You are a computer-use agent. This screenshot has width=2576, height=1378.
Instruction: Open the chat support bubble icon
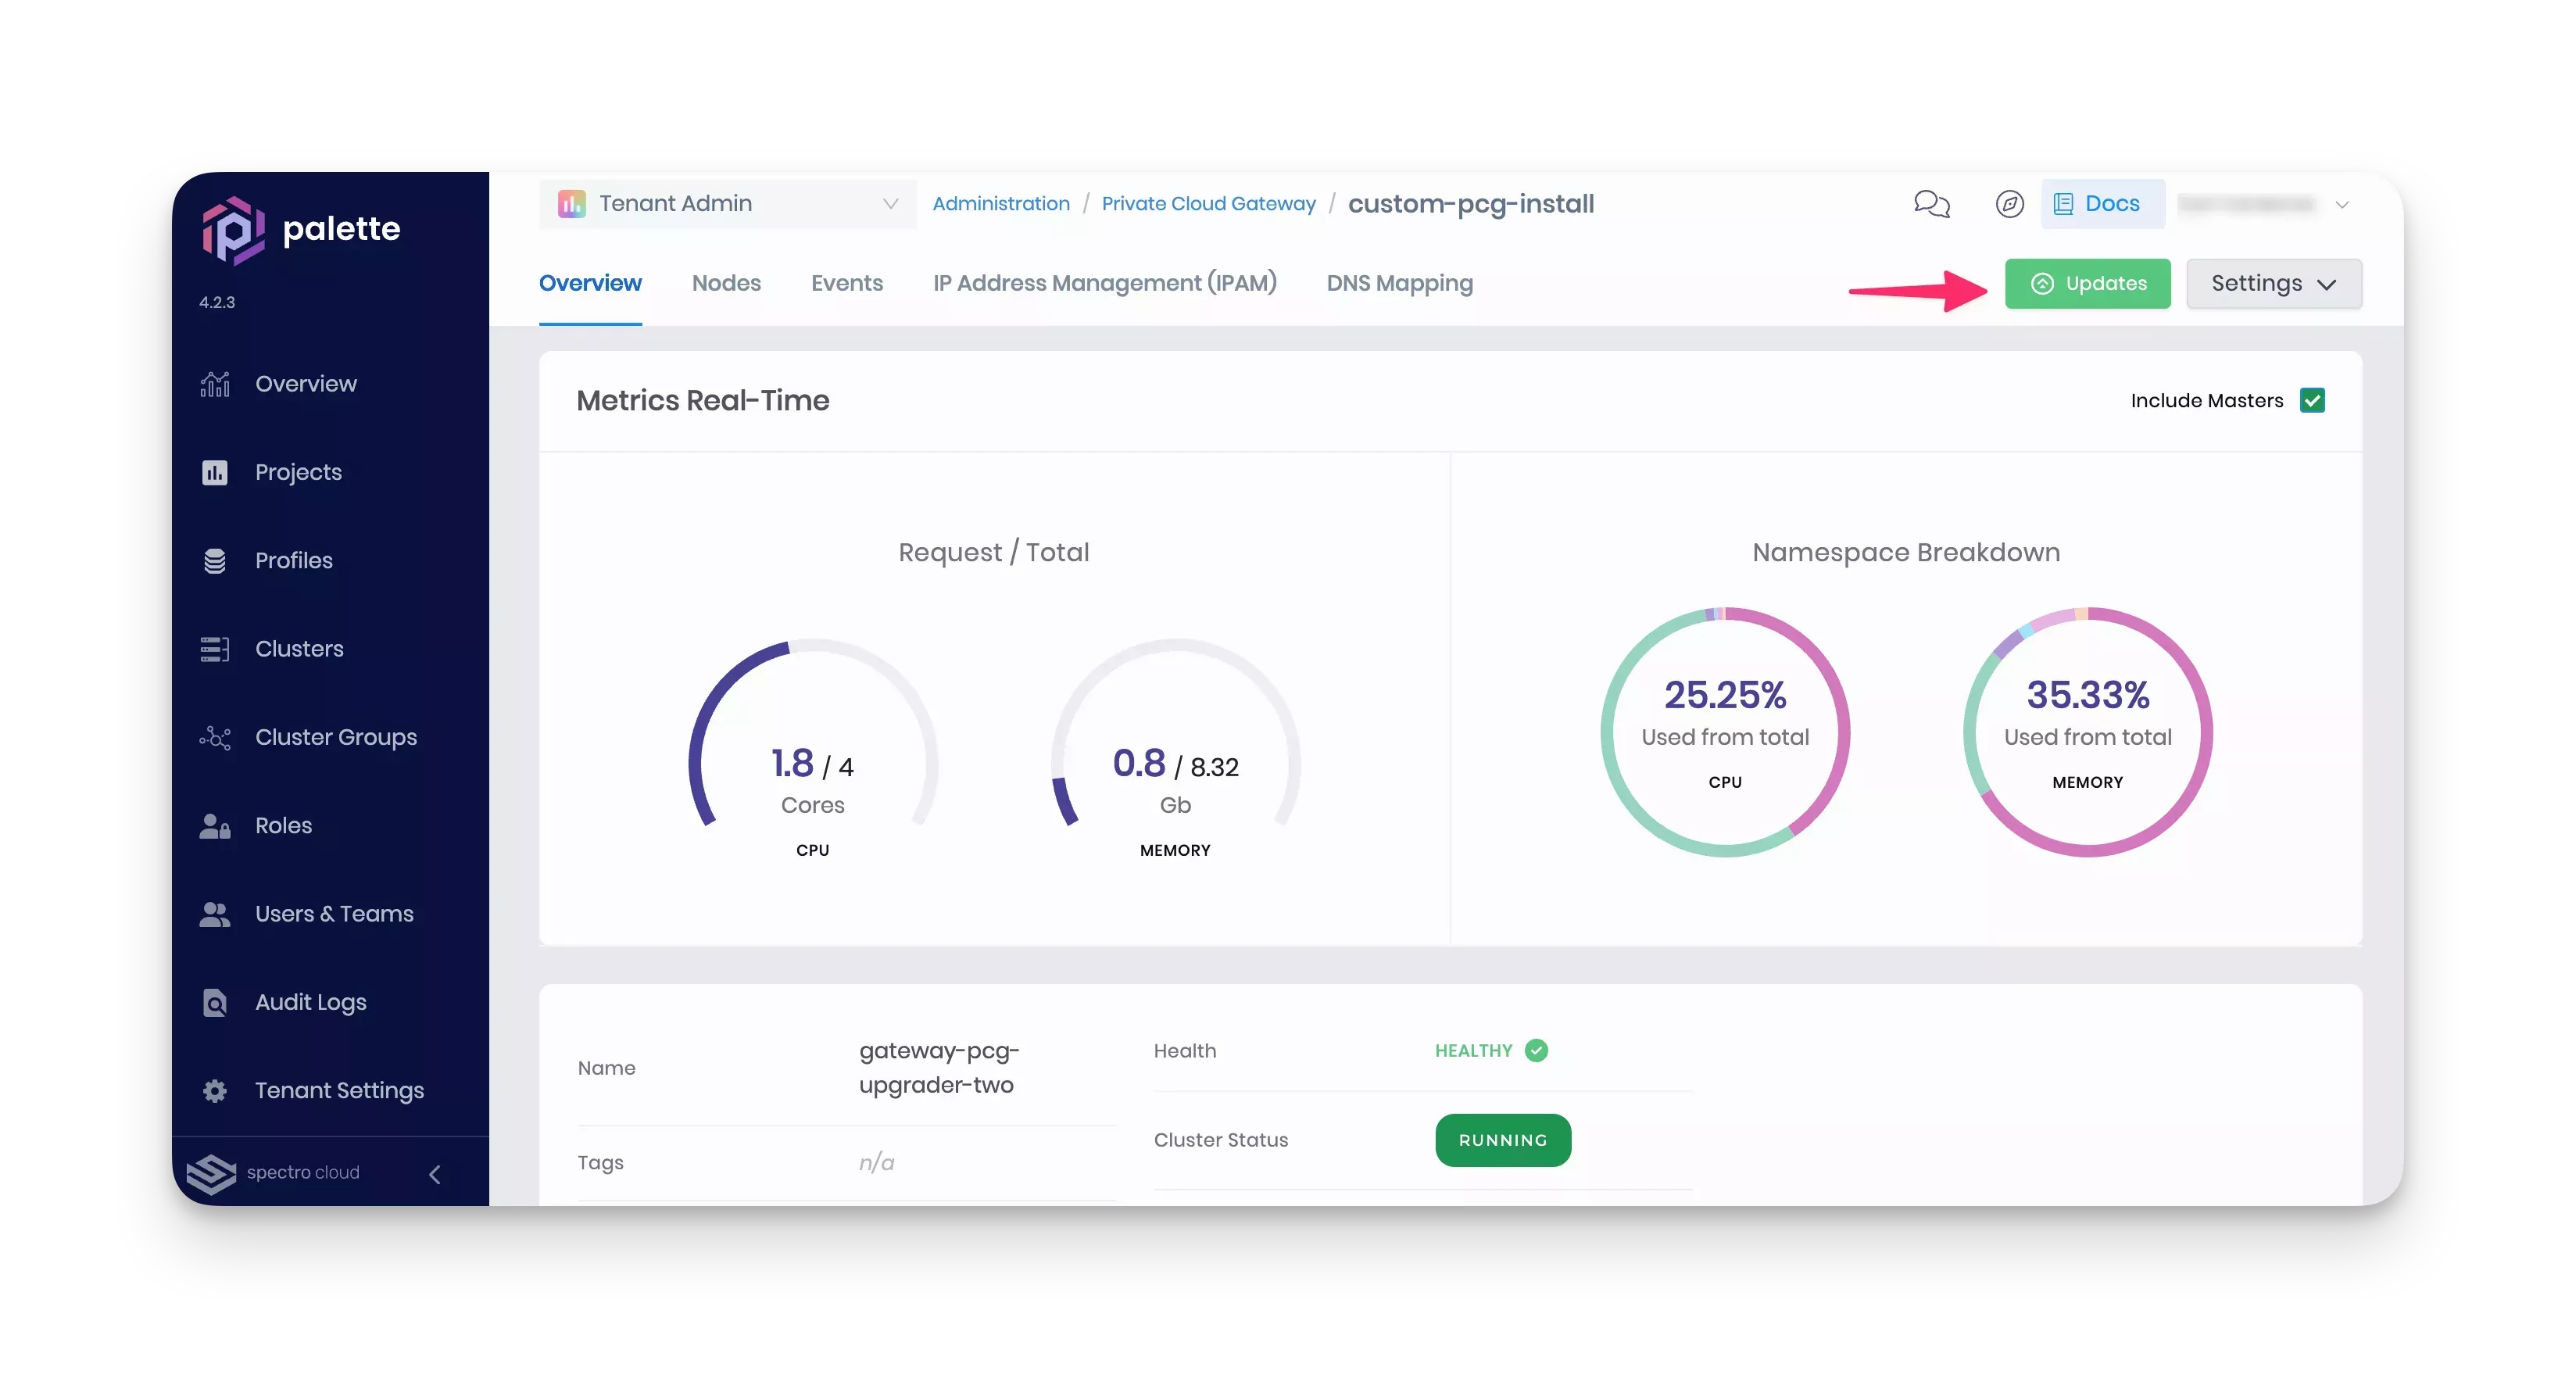[1931, 204]
